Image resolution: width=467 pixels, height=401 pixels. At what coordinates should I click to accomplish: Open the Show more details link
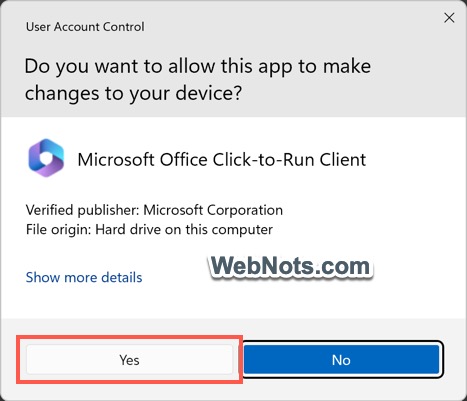tap(84, 277)
